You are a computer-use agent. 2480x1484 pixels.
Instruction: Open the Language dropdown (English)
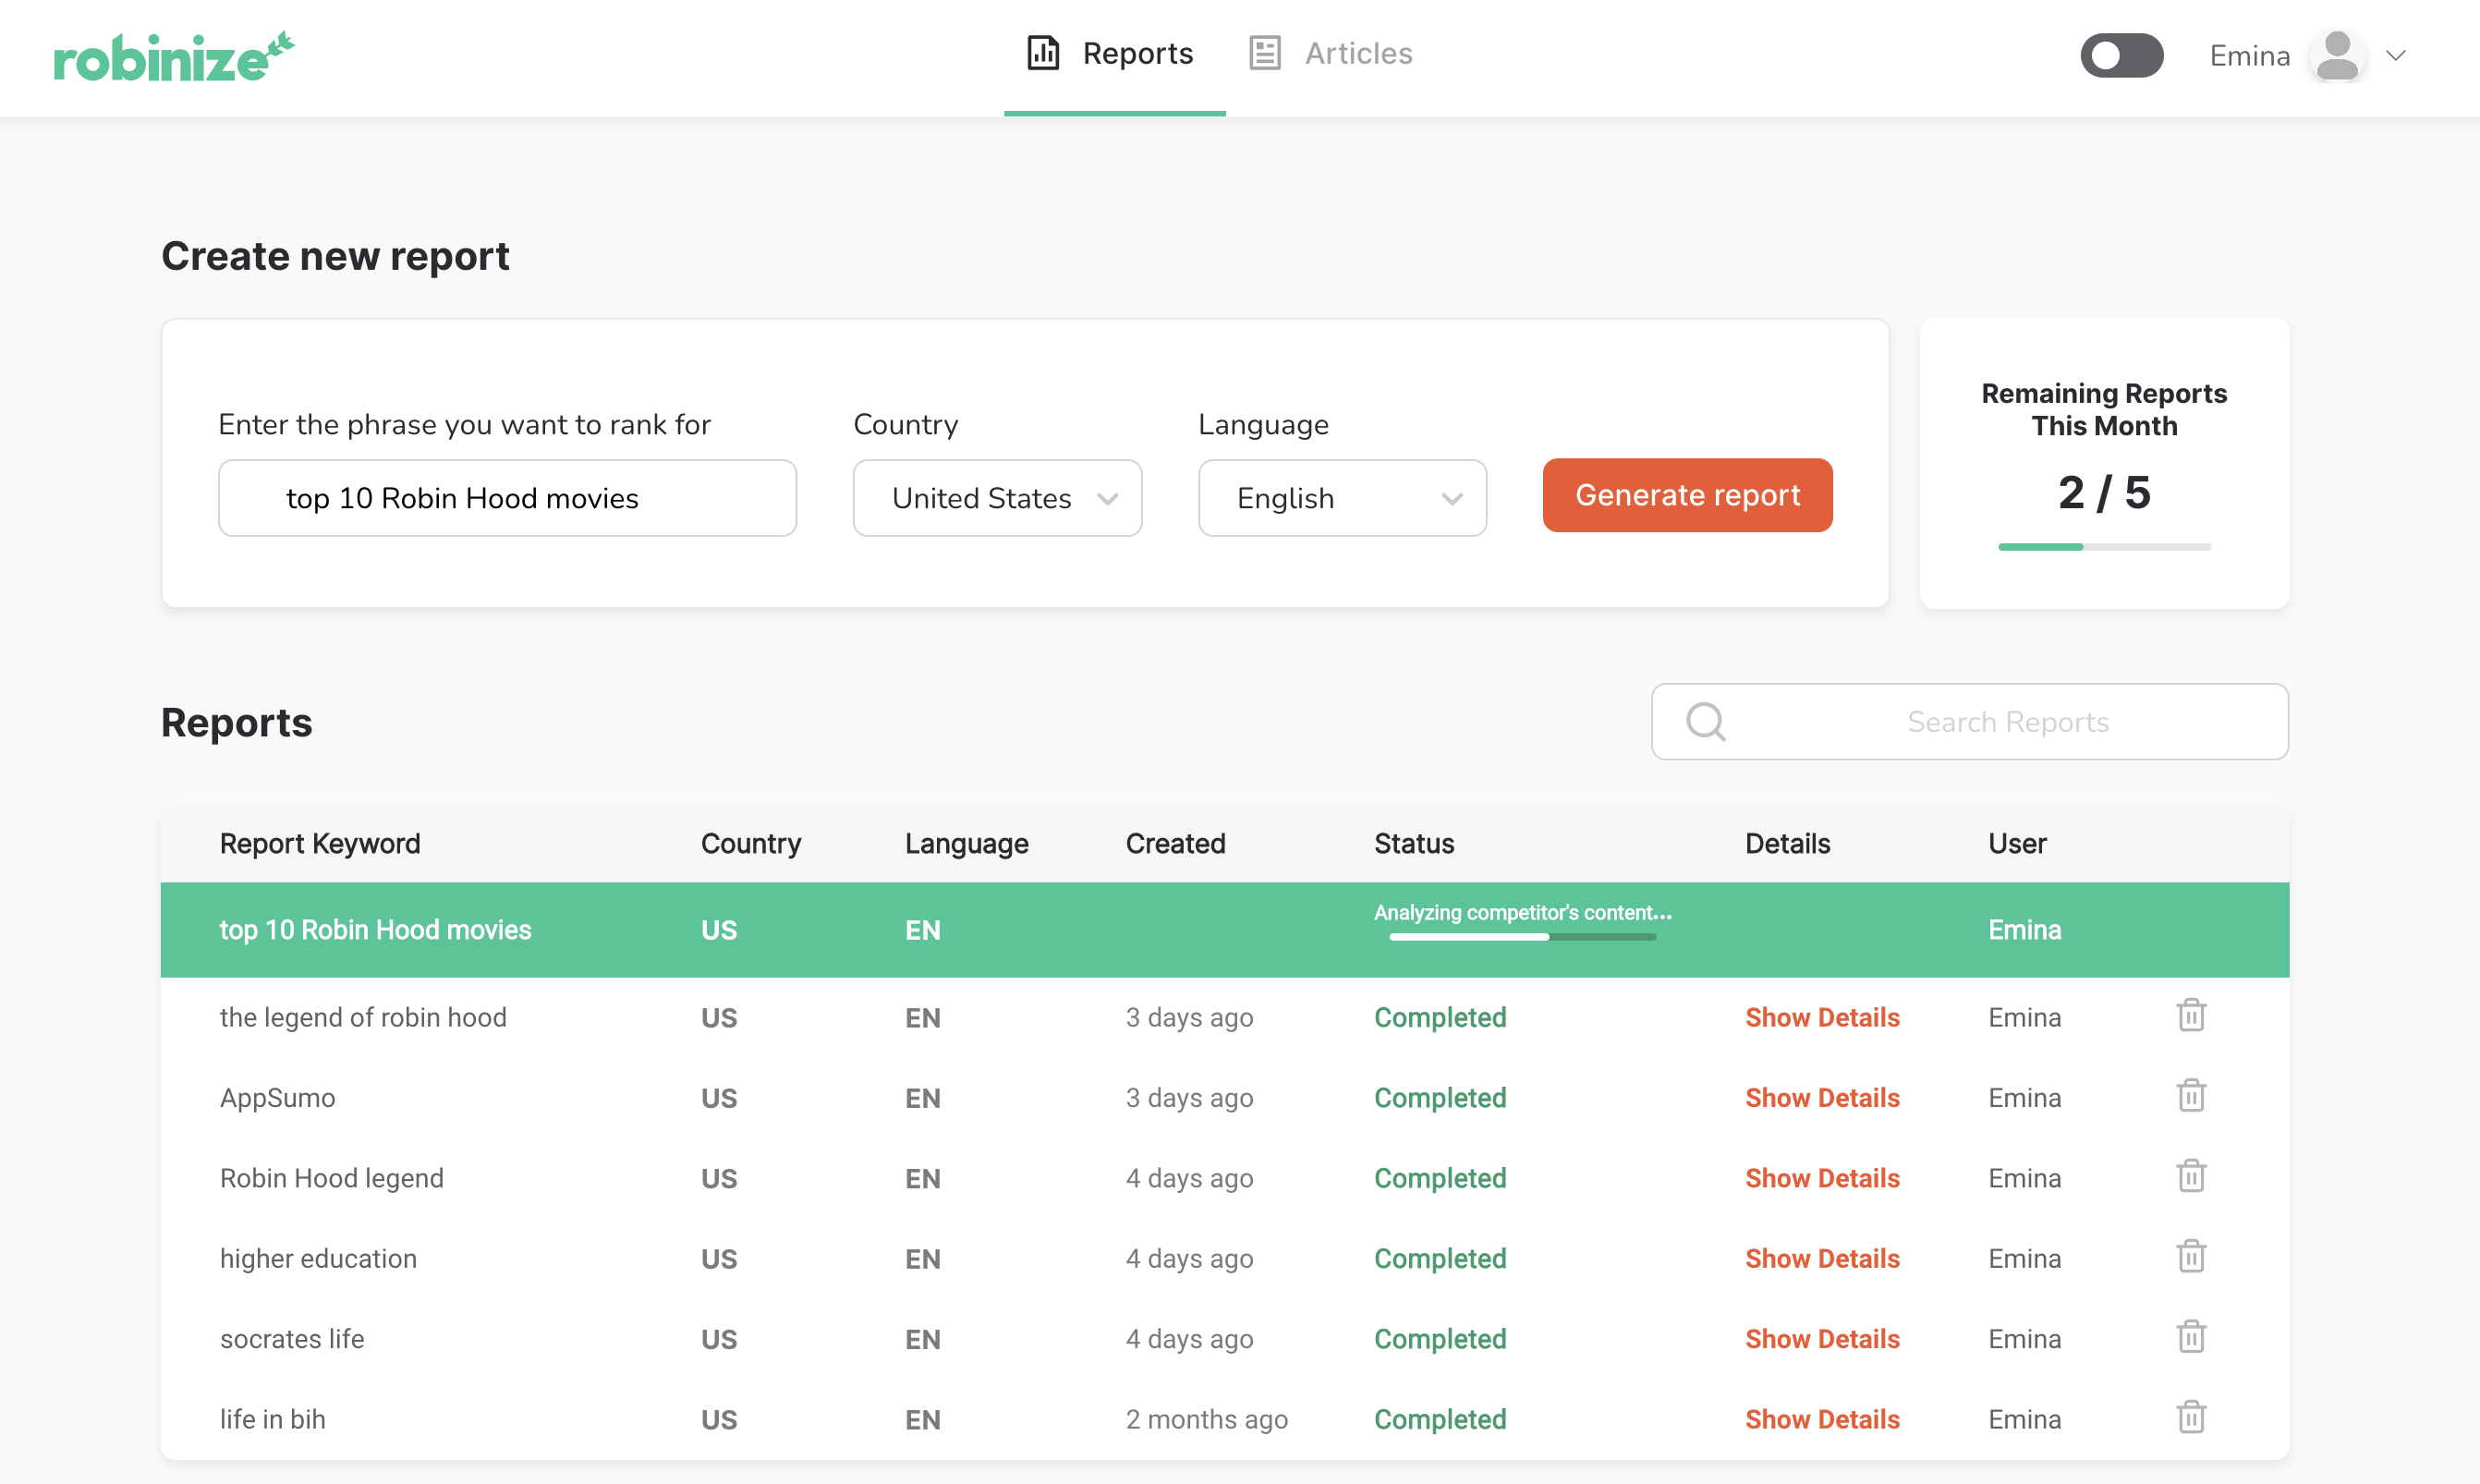[x=1342, y=498]
